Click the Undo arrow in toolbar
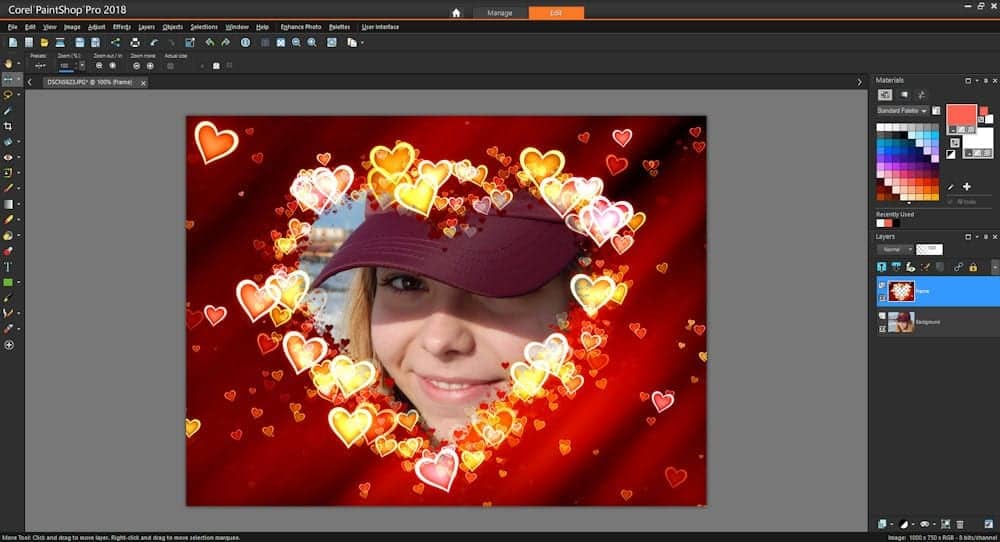The width and height of the screenshot is (1000, 542). (x=154, y=43)
